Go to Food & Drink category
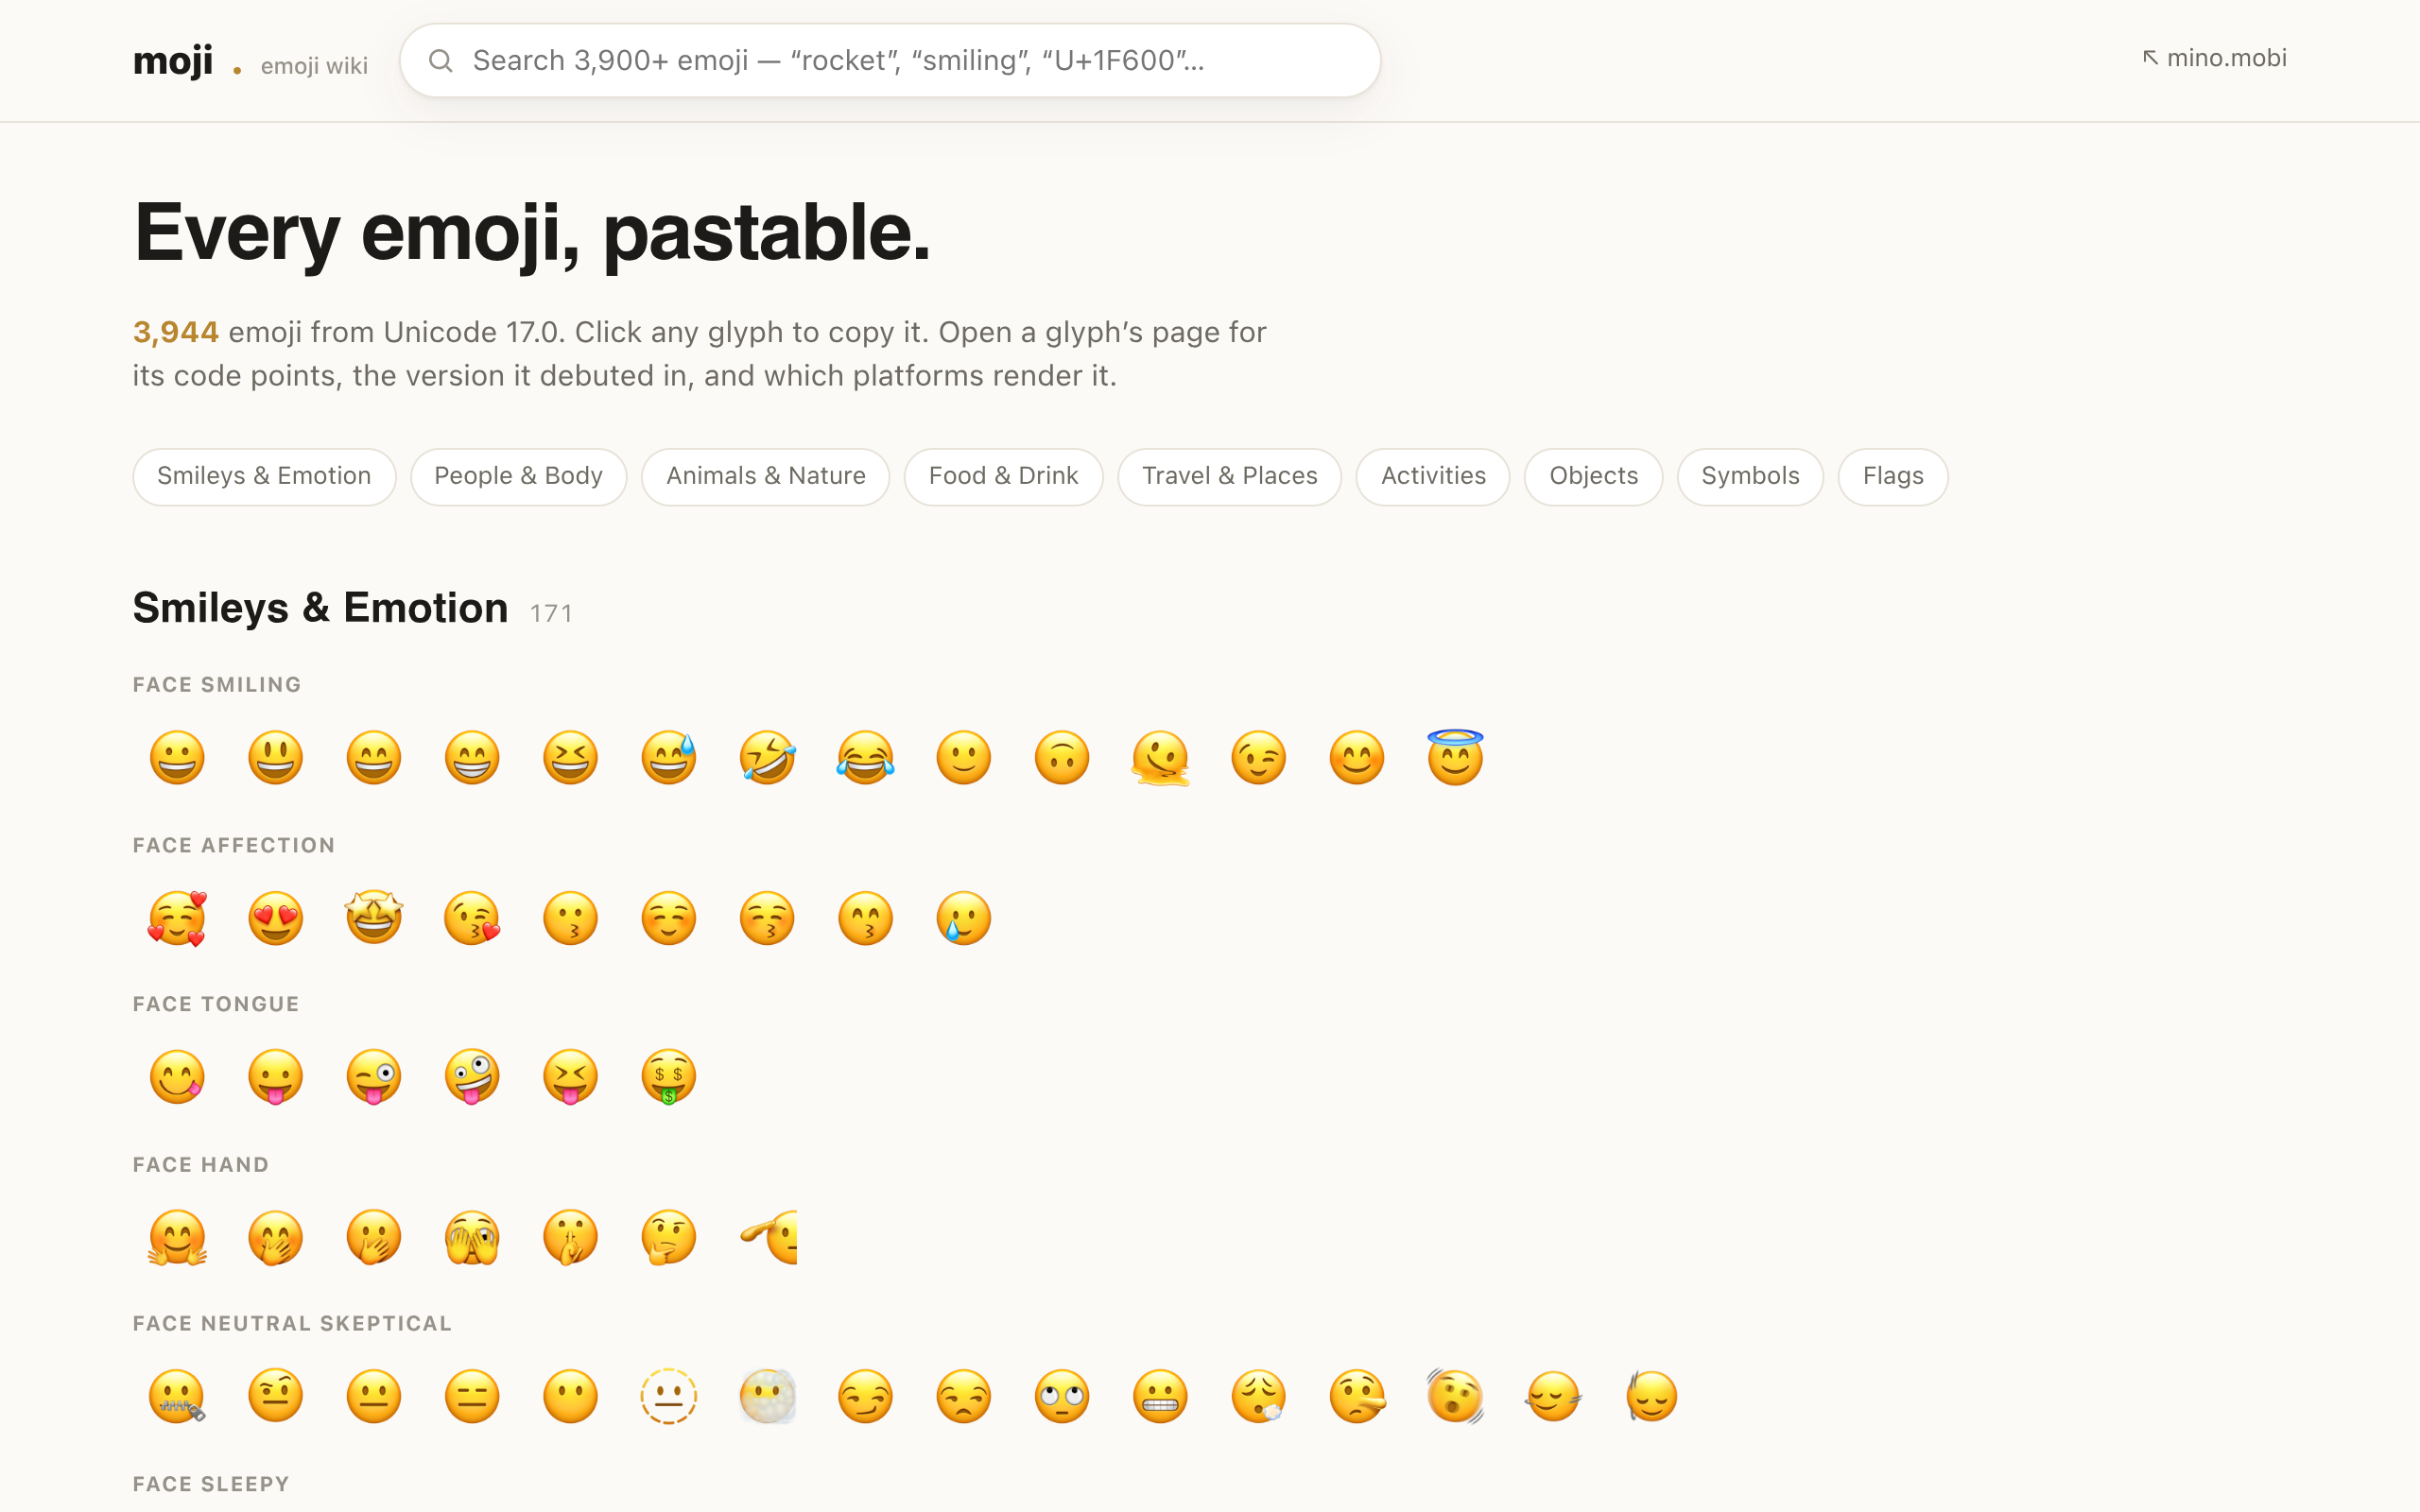Viewport: 2420px width, 1512px height. tap(1003, 476)
